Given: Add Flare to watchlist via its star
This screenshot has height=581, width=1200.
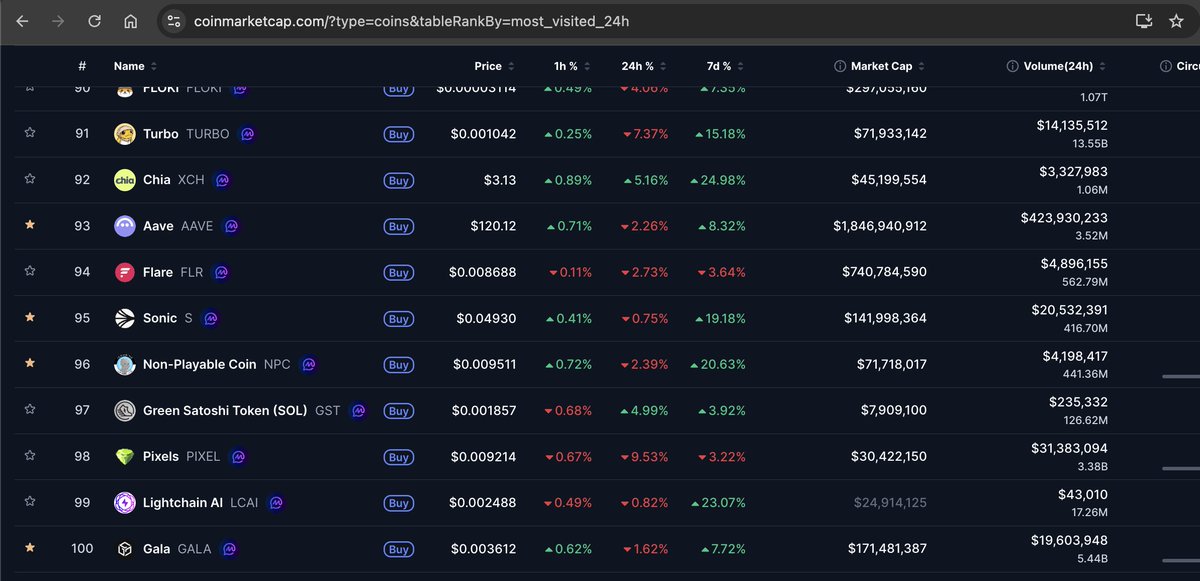Looking at the screenshot, I should (29, 272).
